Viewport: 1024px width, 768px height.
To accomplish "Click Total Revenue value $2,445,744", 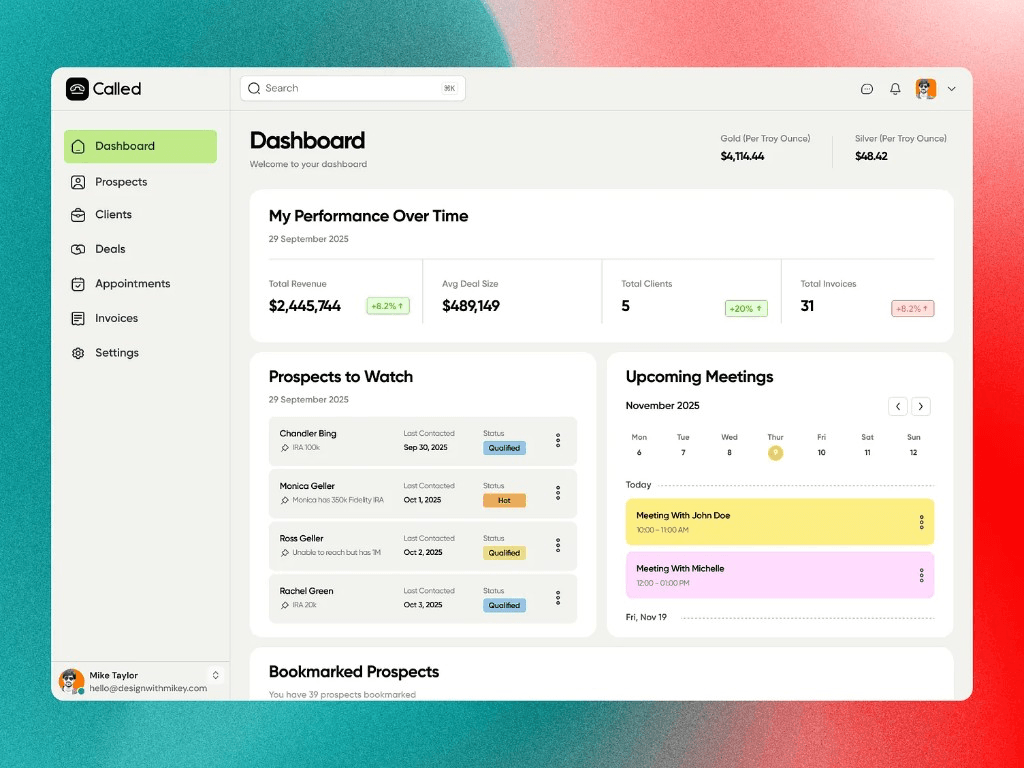I will [304, 306].
